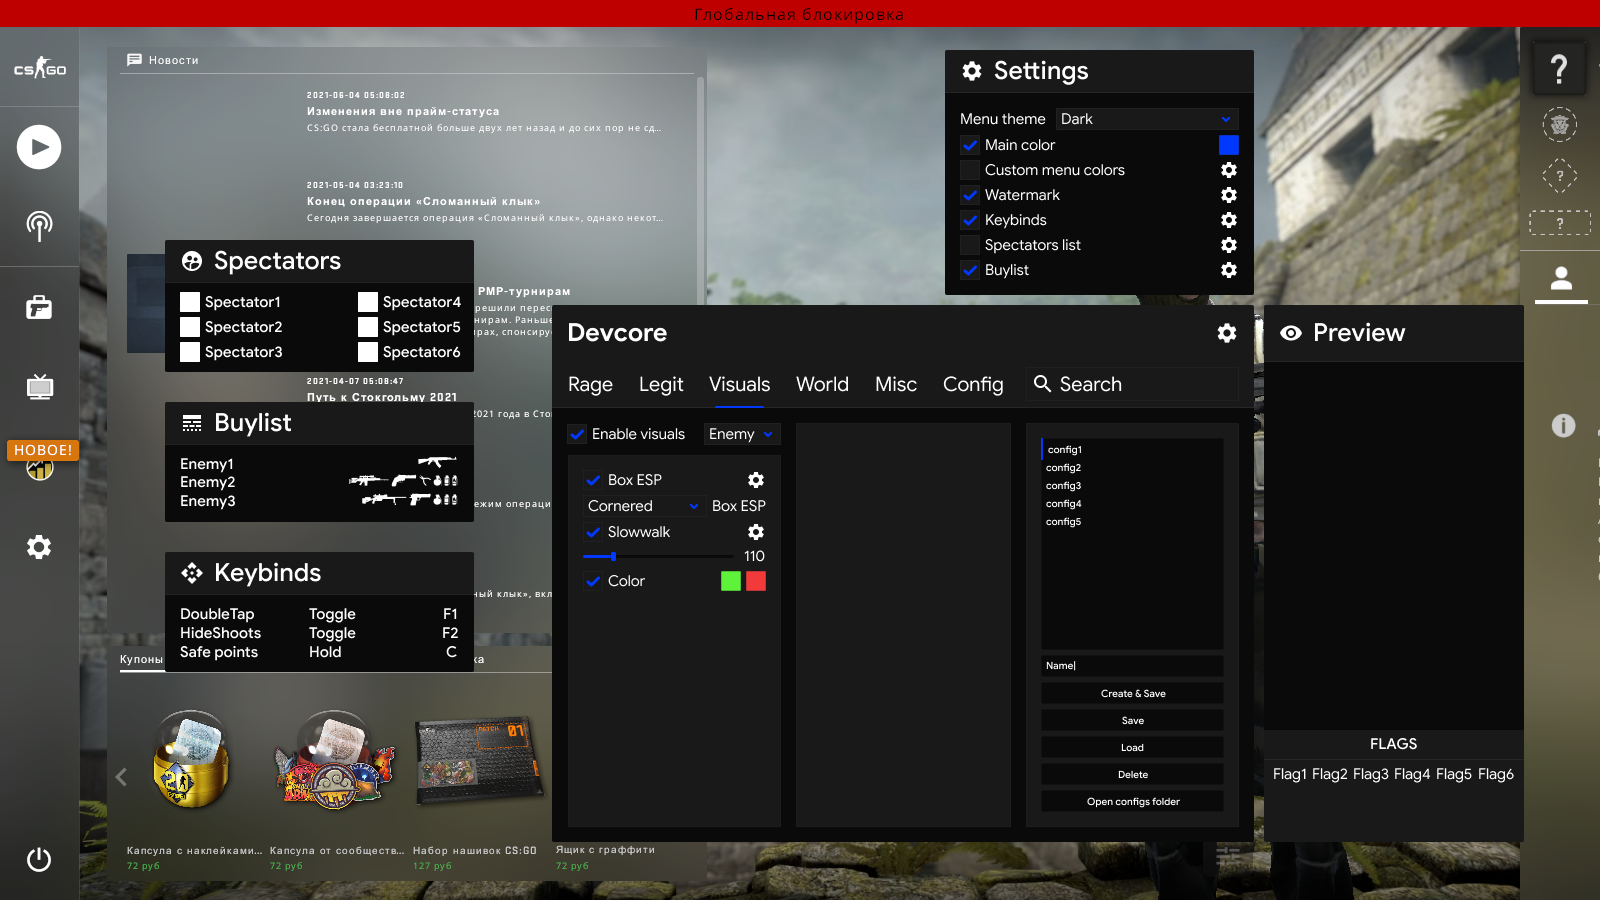Click the Create & Save button
The width and height of the screenshot is (1600, 900).
point(1132,693)
